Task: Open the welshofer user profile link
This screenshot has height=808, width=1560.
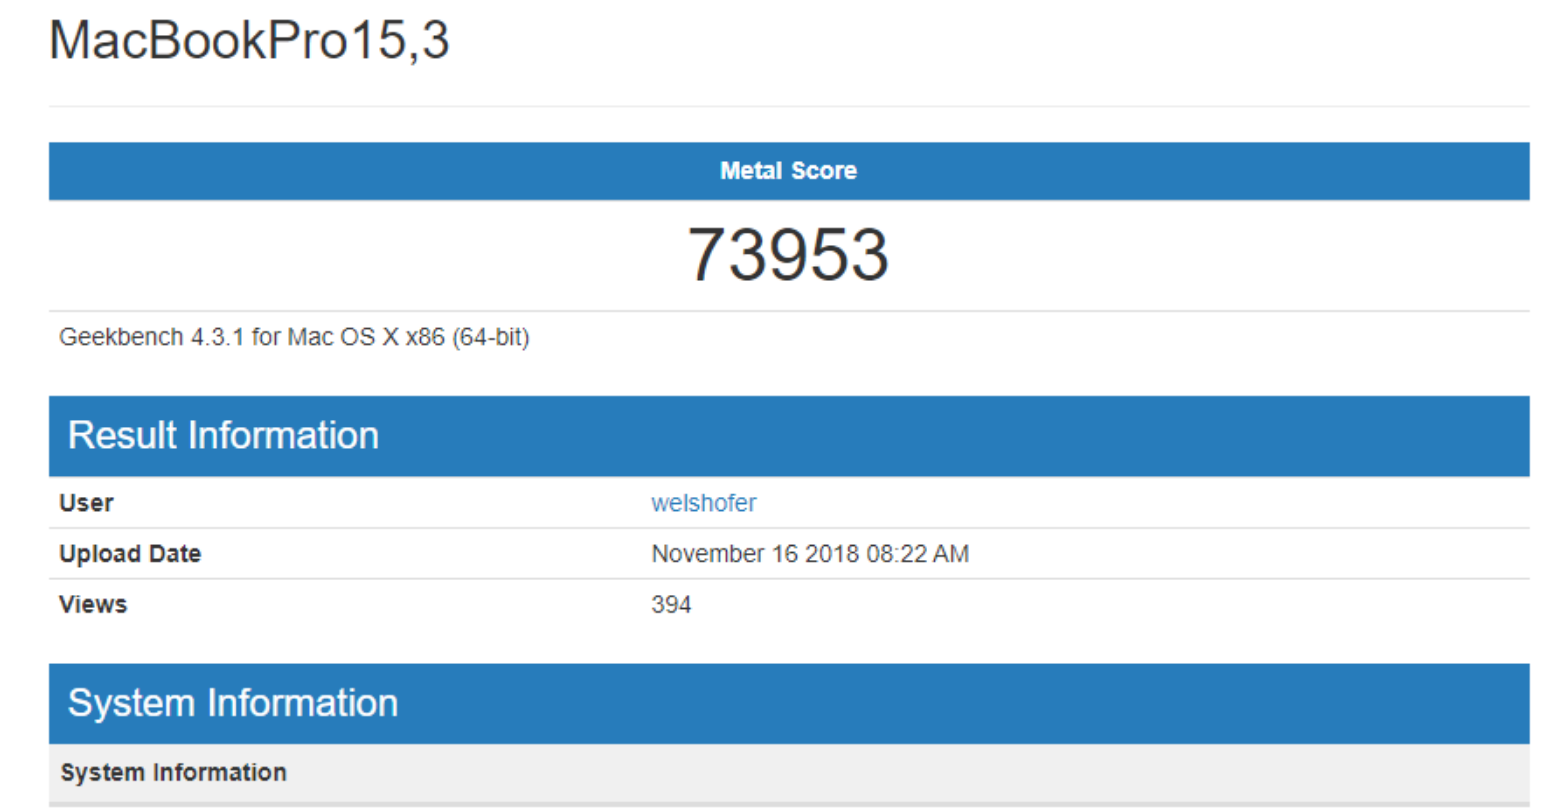Action: pos(703,503)
